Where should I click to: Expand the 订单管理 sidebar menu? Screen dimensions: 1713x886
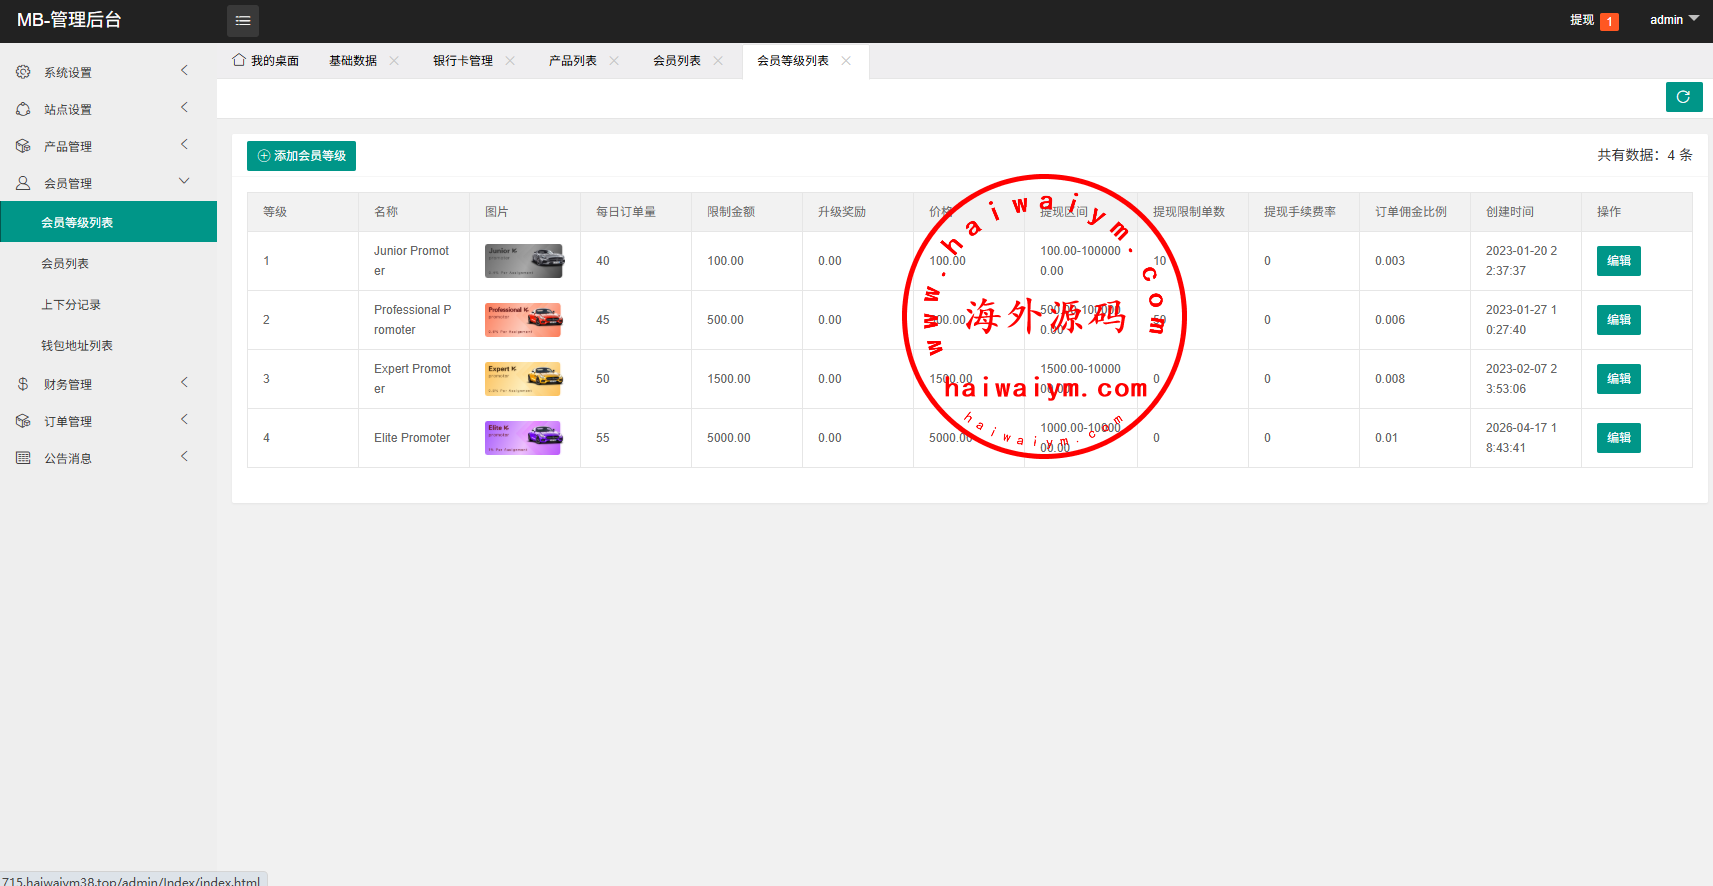(108, 421)
